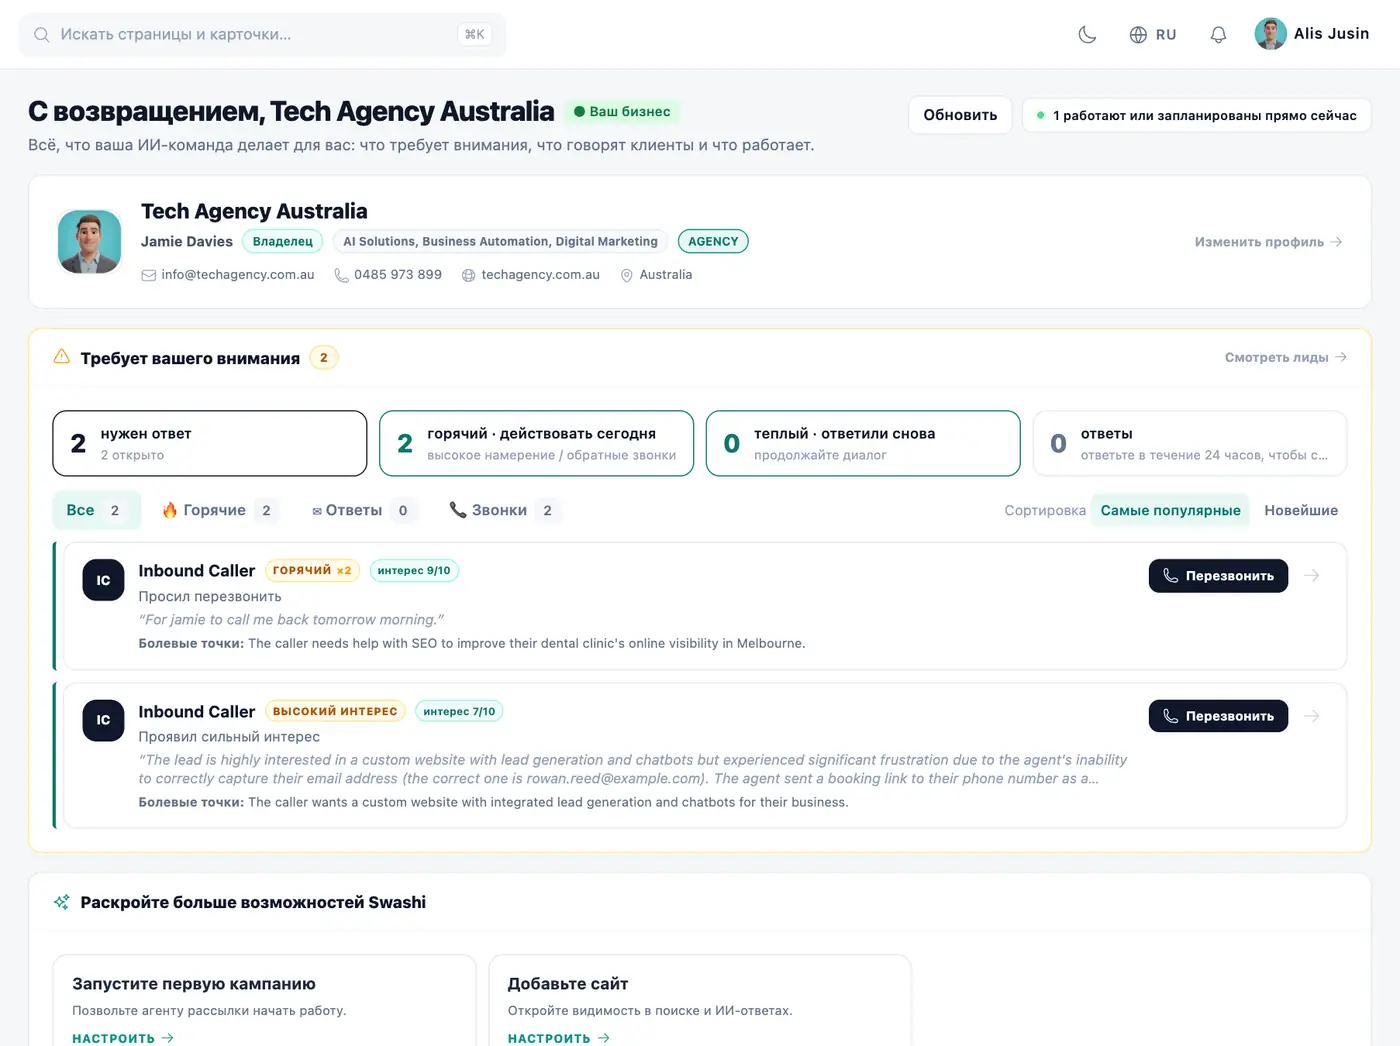Click the globe icon beside techagency.com.au
The height and width of the screenshot is (1046, 1400).
469,275
